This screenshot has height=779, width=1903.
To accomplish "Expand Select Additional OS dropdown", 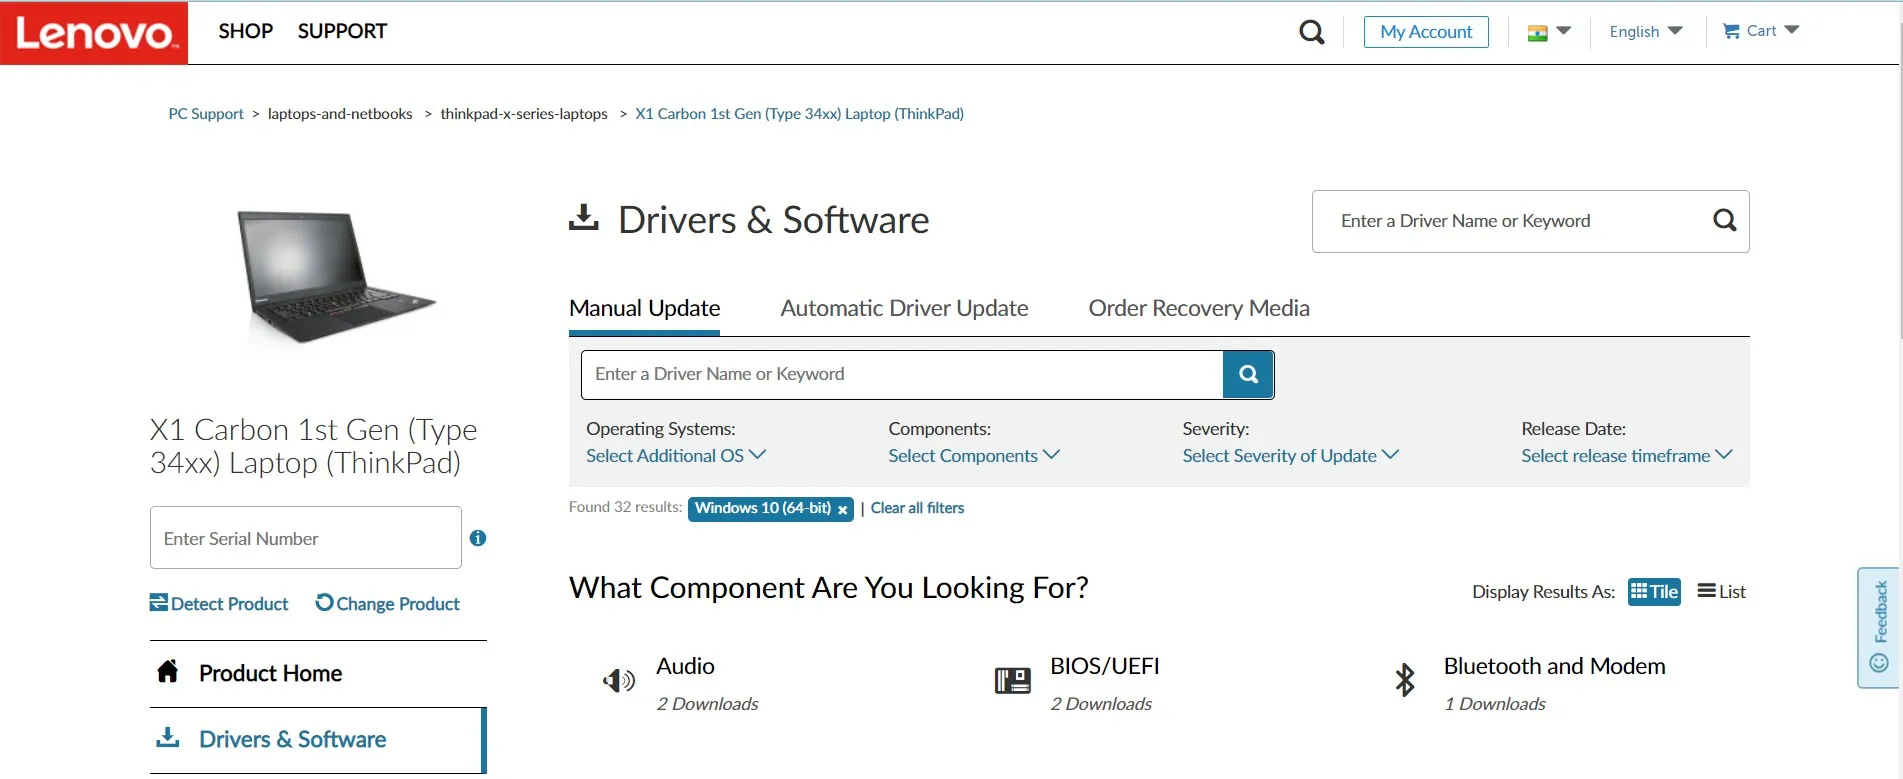I will click(676, 456).
